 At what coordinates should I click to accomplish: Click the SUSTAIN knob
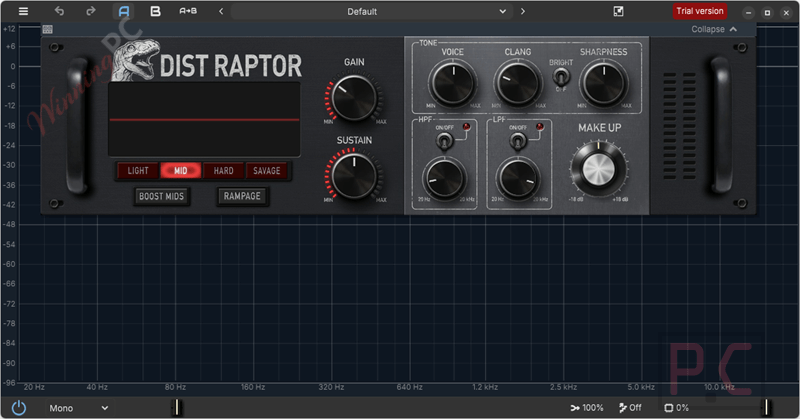click(x=354, y=177)
